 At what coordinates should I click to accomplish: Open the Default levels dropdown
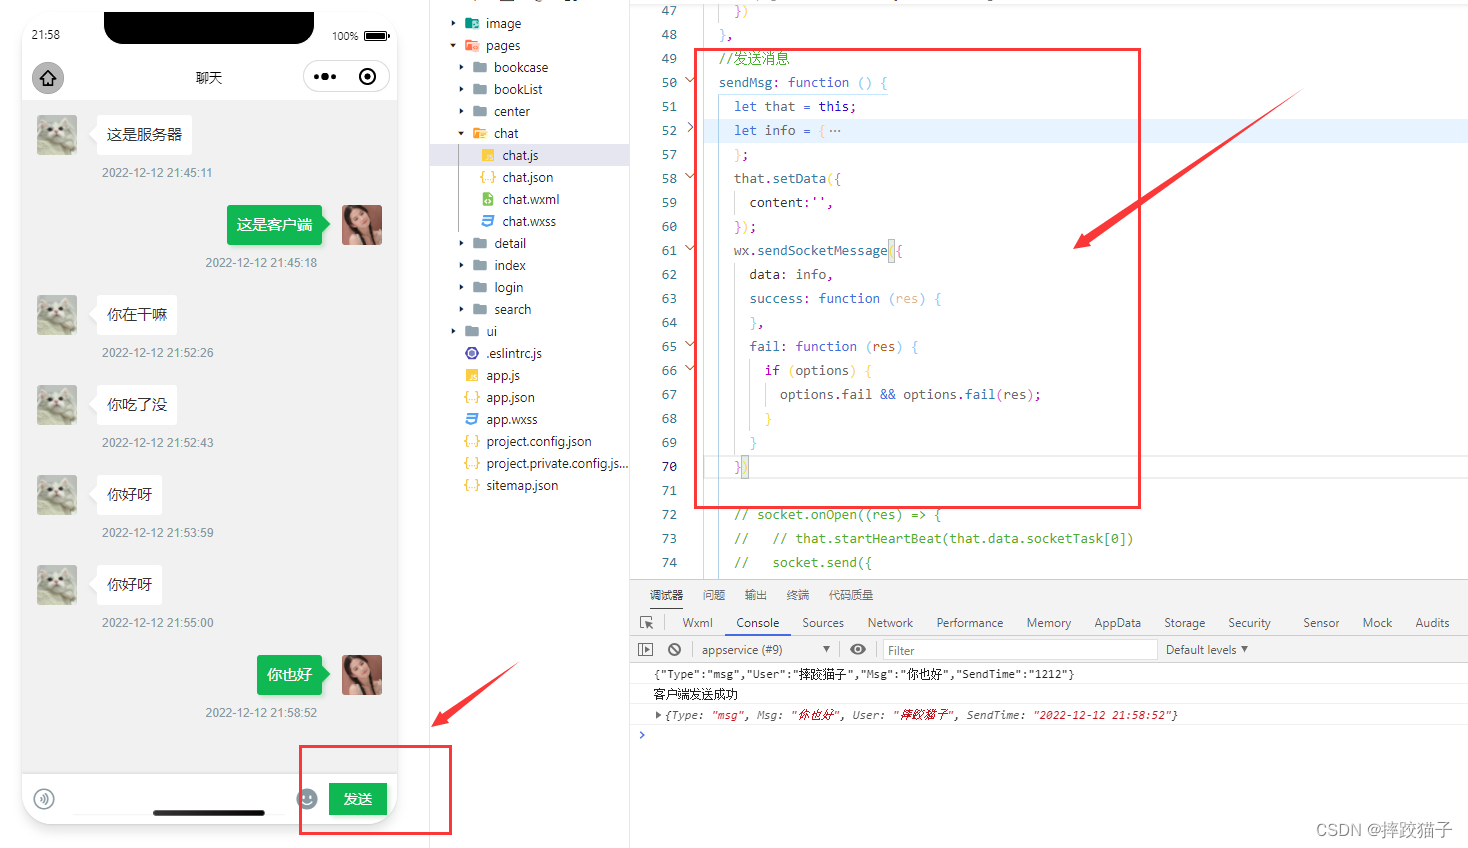[1206, 650]
